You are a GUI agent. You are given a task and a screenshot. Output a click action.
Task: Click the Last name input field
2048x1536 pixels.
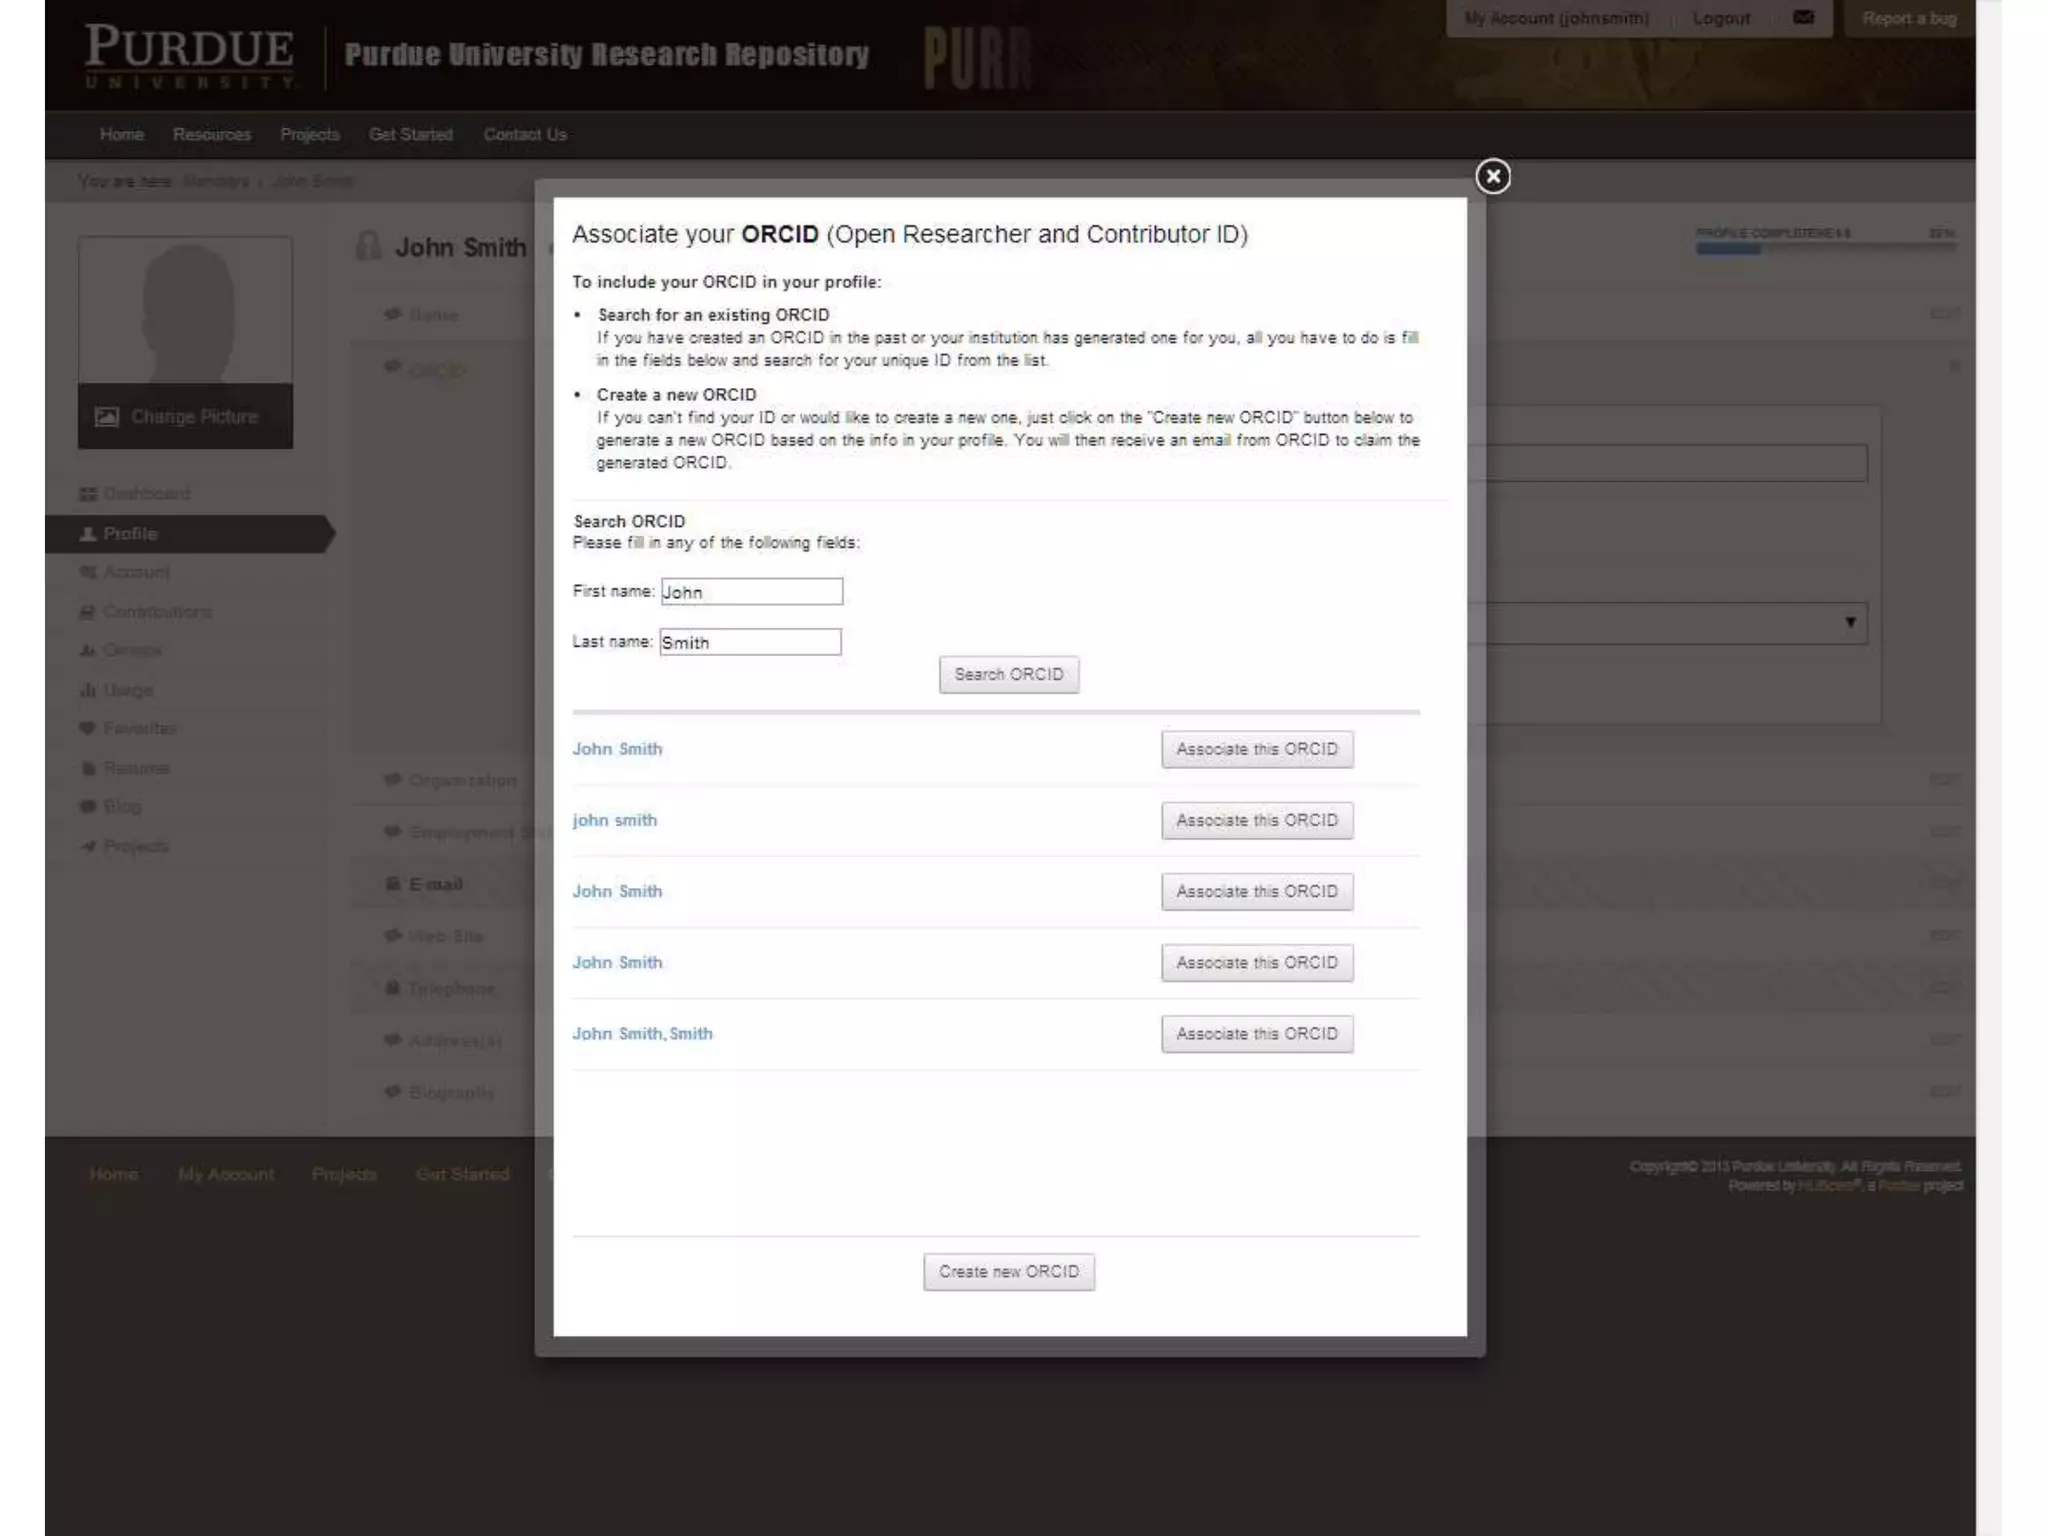coord(750,642)
